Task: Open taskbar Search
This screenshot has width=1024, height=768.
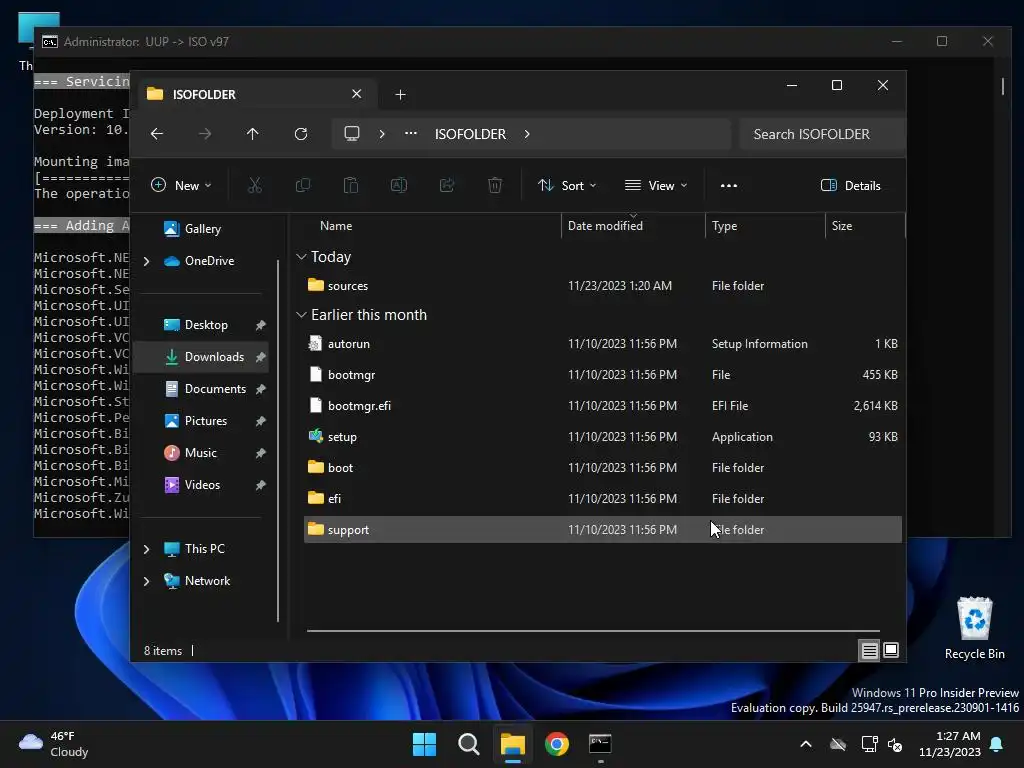Action: (469, 744)
